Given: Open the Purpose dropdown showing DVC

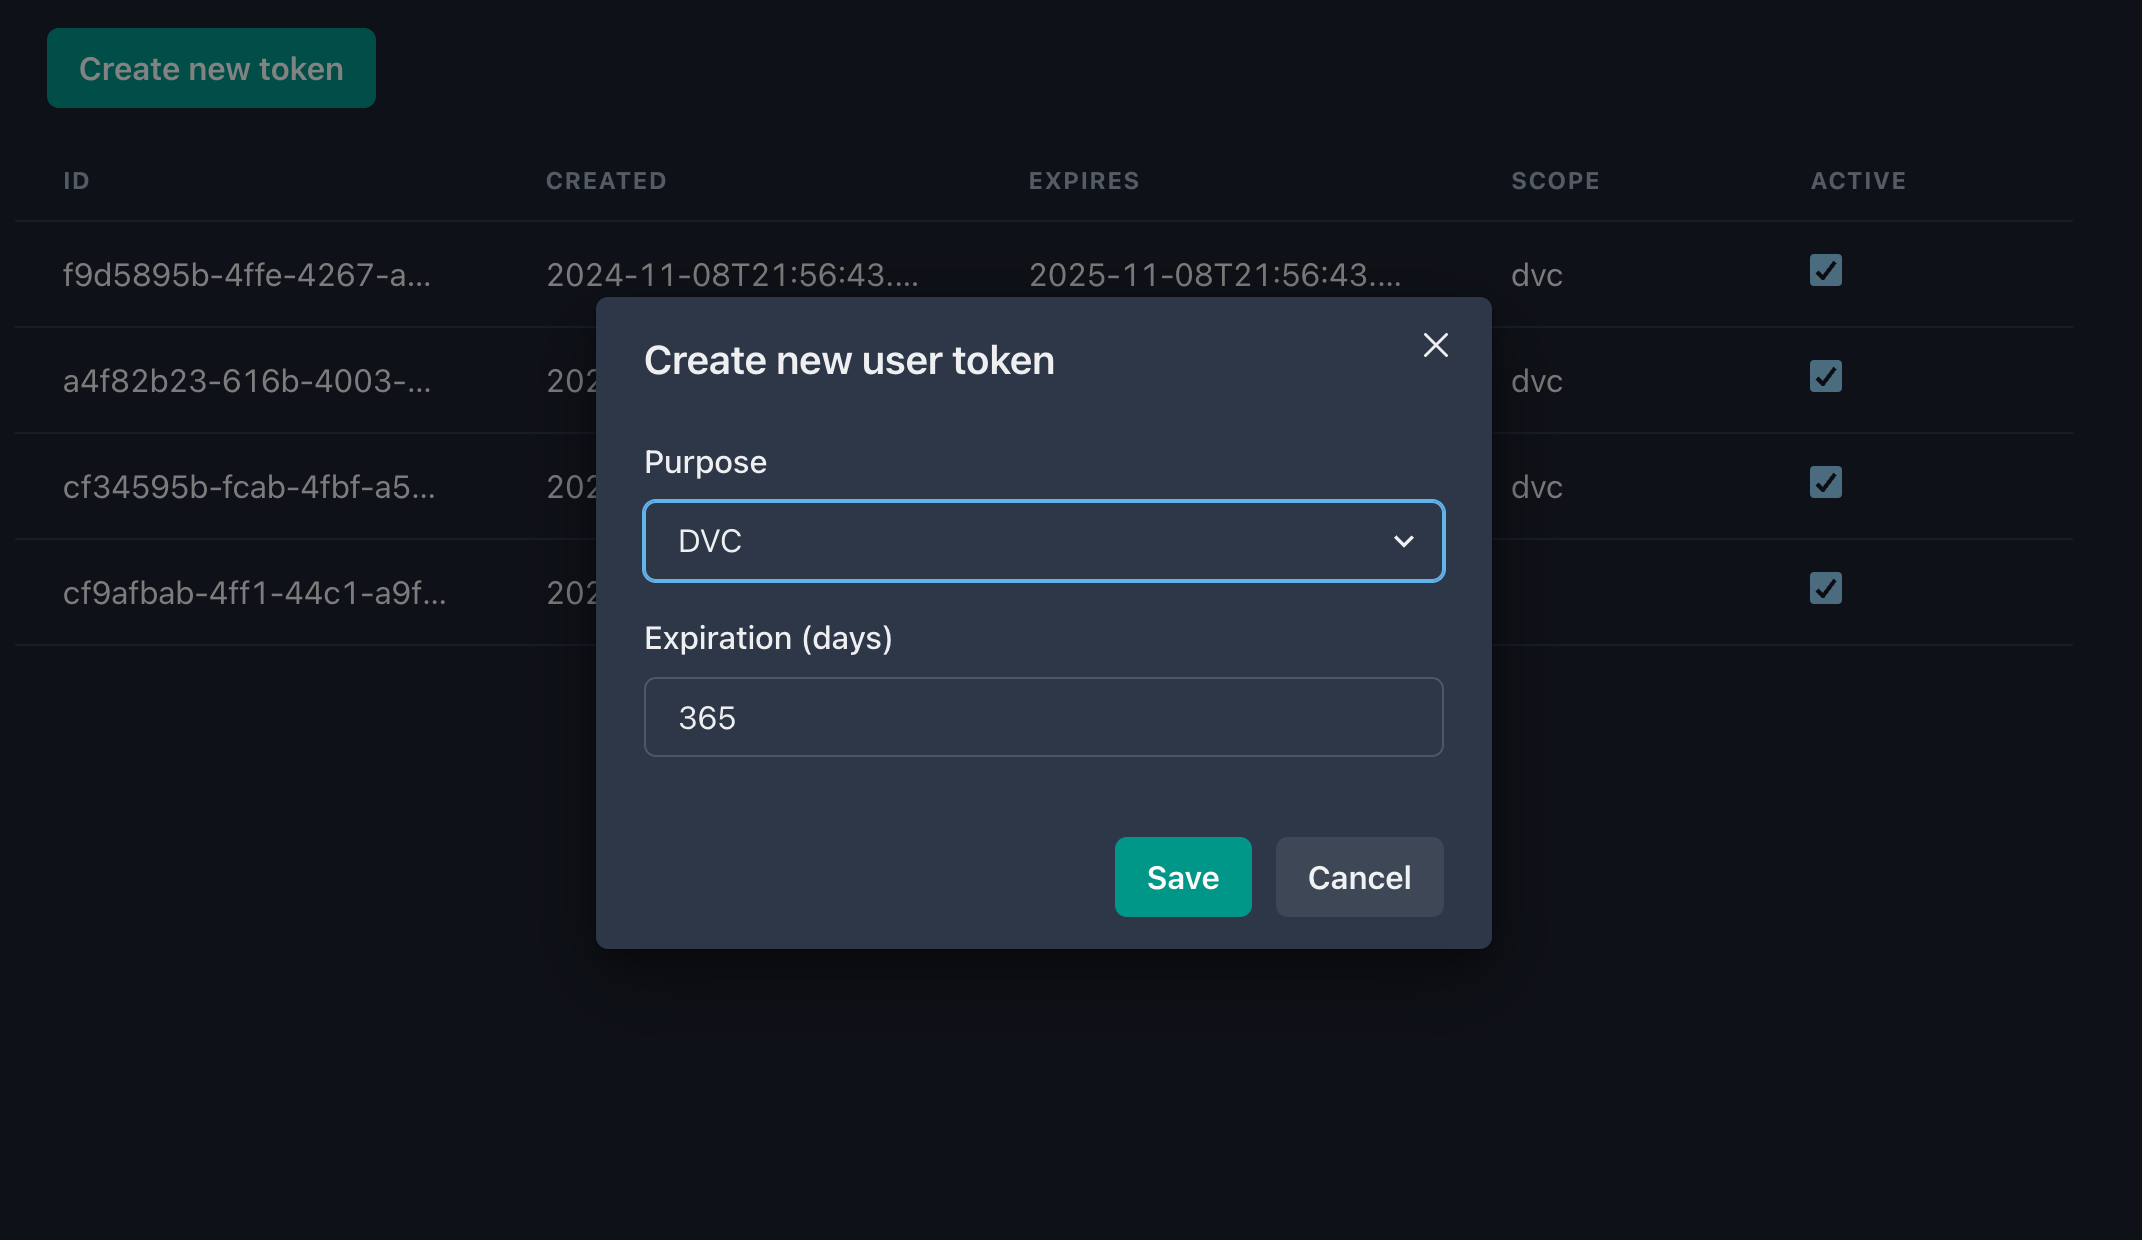Looking at the screenshot, I should click(1044, 541).
